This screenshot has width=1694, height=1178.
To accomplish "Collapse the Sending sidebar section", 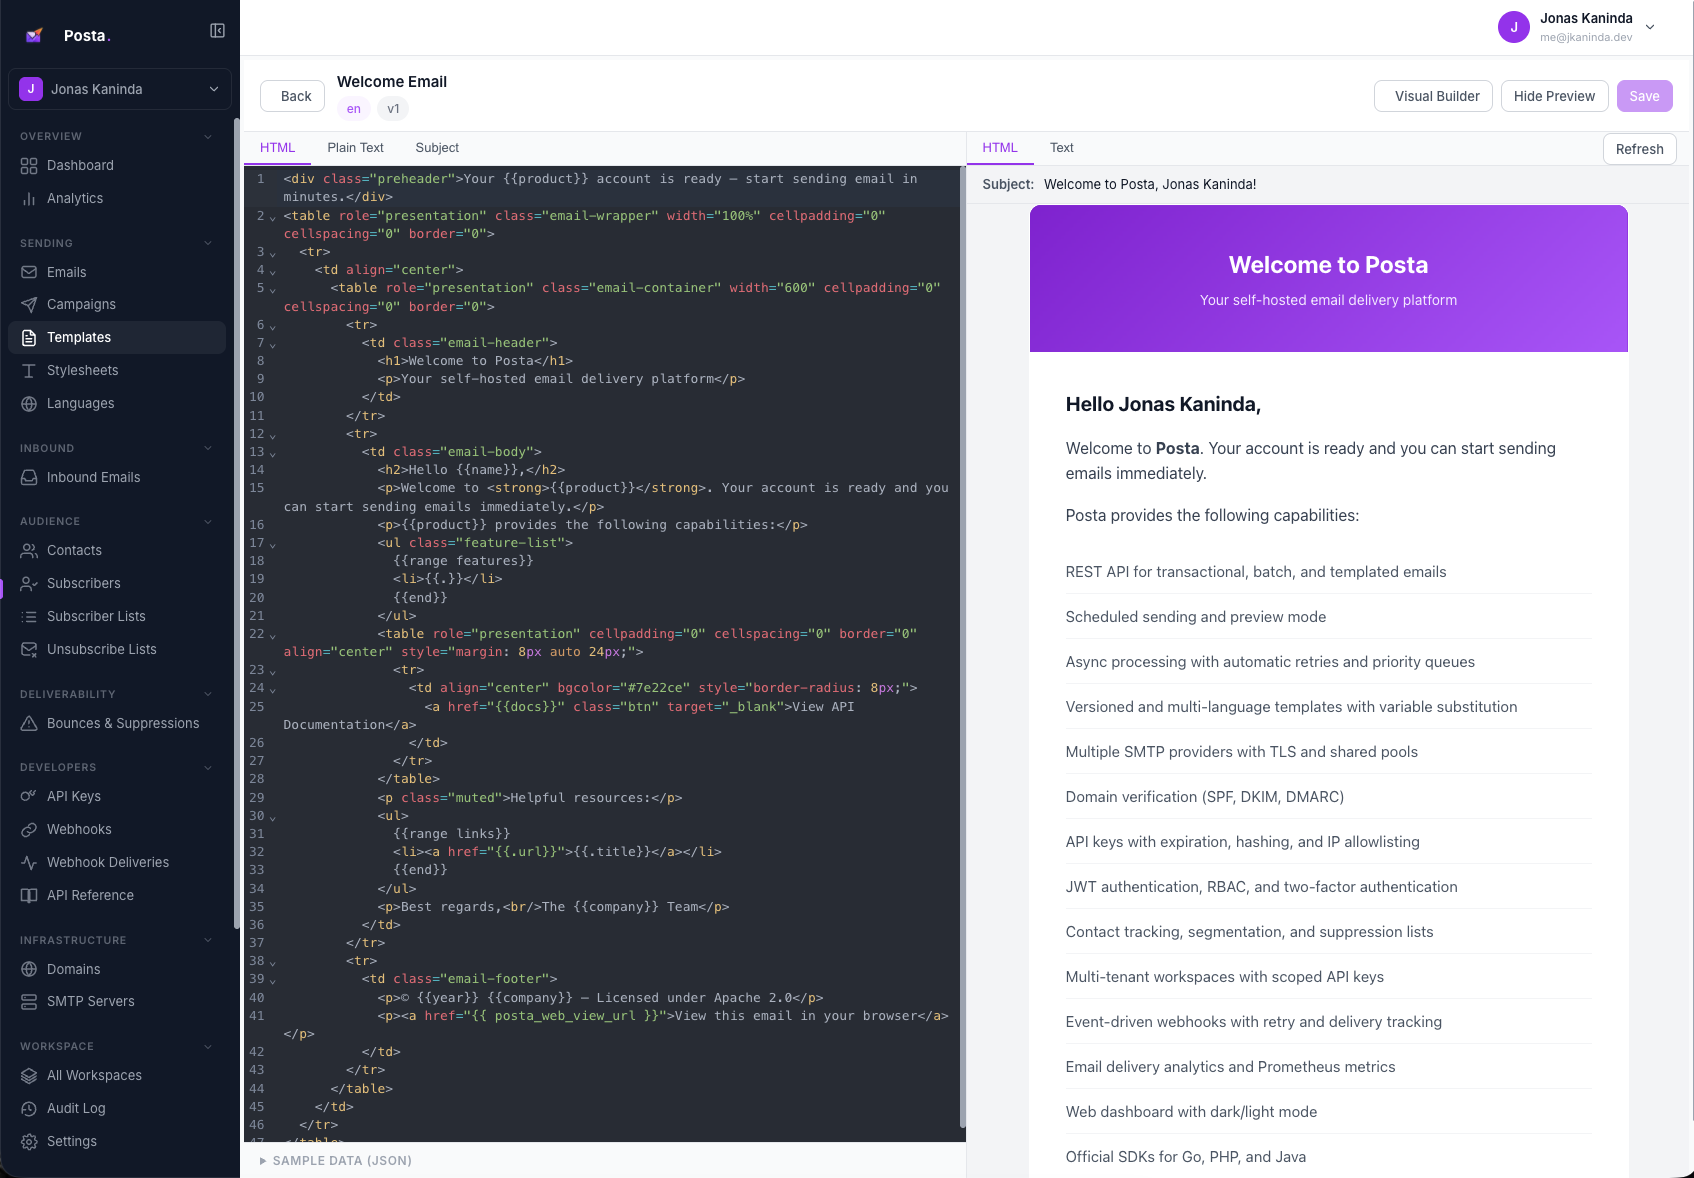I will [208, 243].
